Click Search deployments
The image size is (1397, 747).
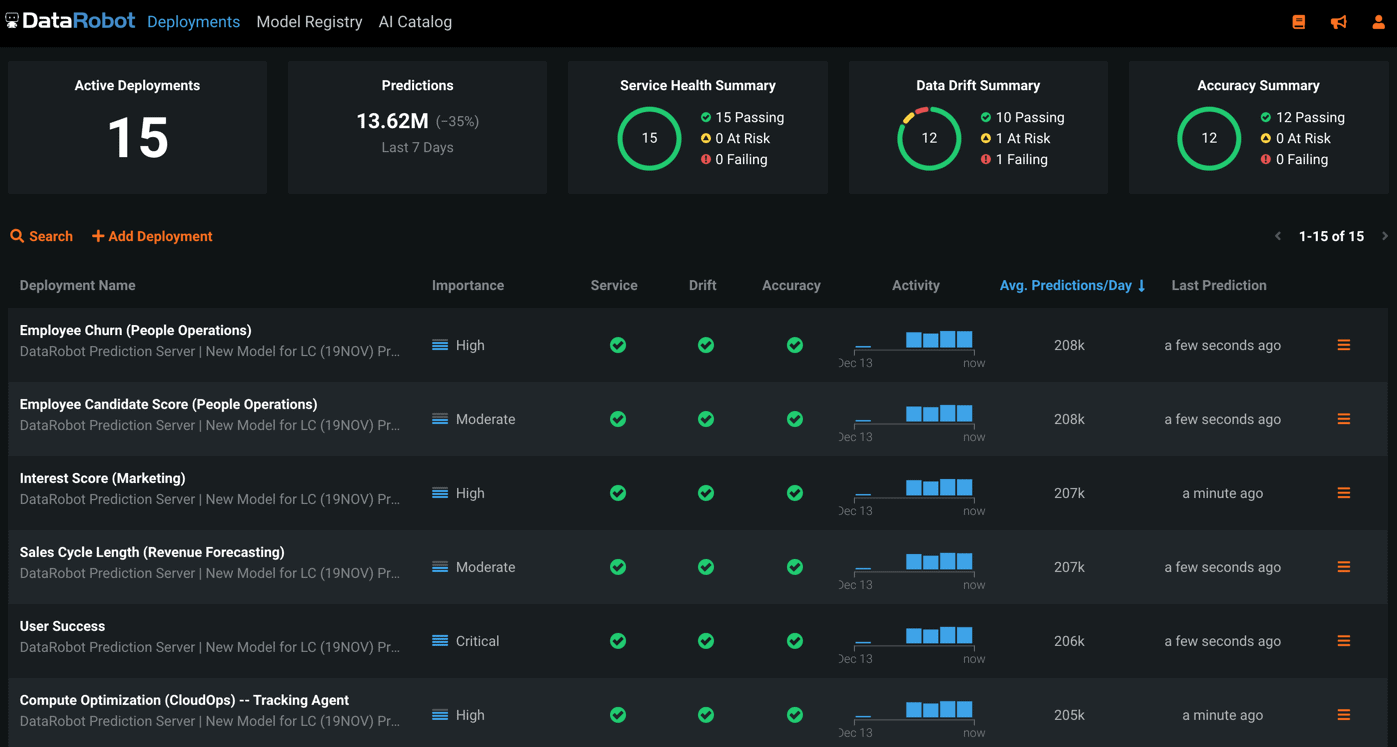[42, 236]
